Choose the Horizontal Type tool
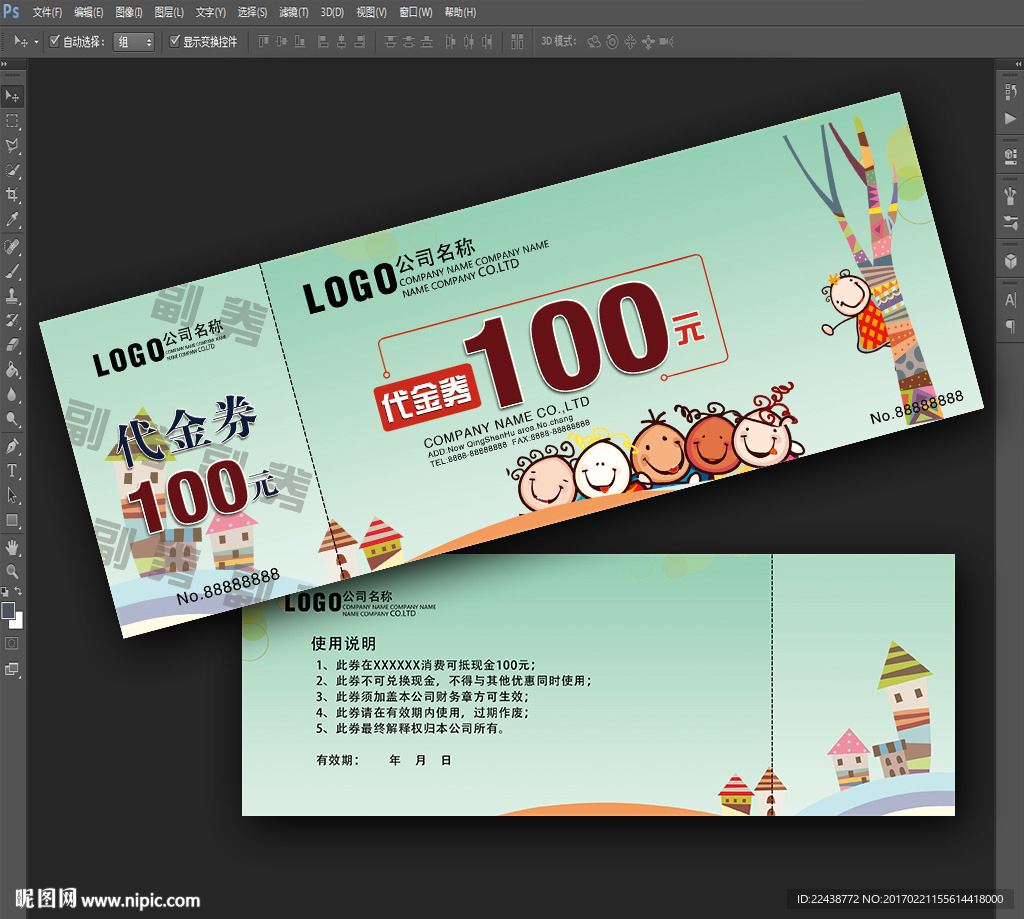The height and width of the screenshot is (919, 1024). [13, 470]
